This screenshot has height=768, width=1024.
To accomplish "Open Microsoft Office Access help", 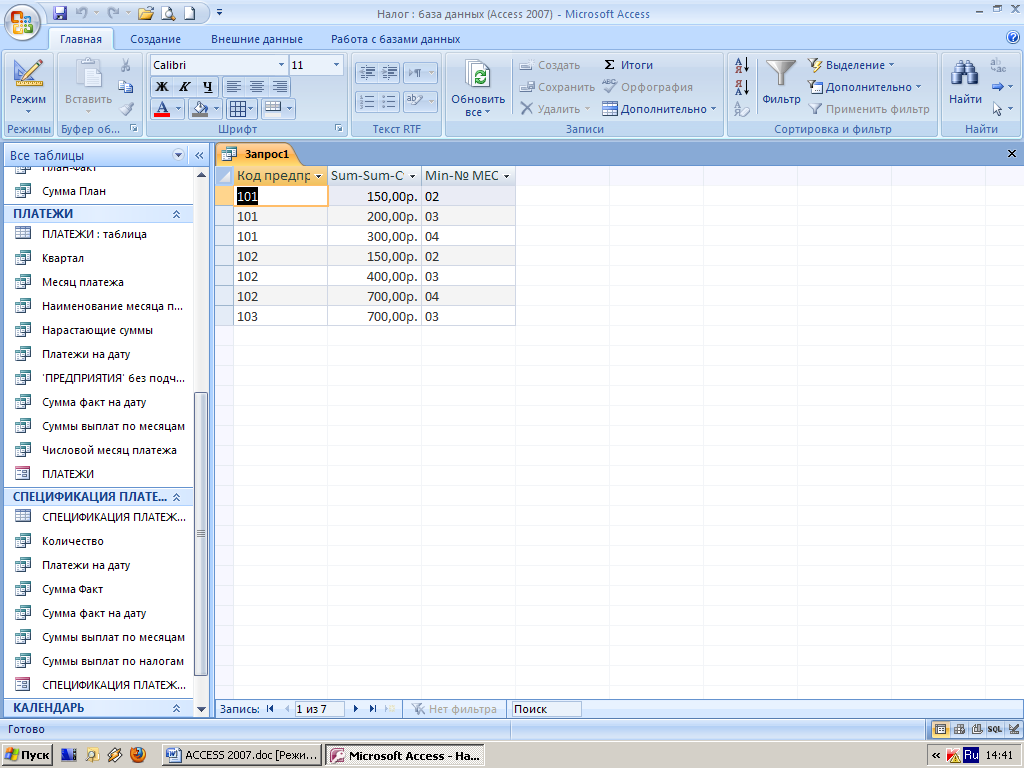I will click(1013, 38).
